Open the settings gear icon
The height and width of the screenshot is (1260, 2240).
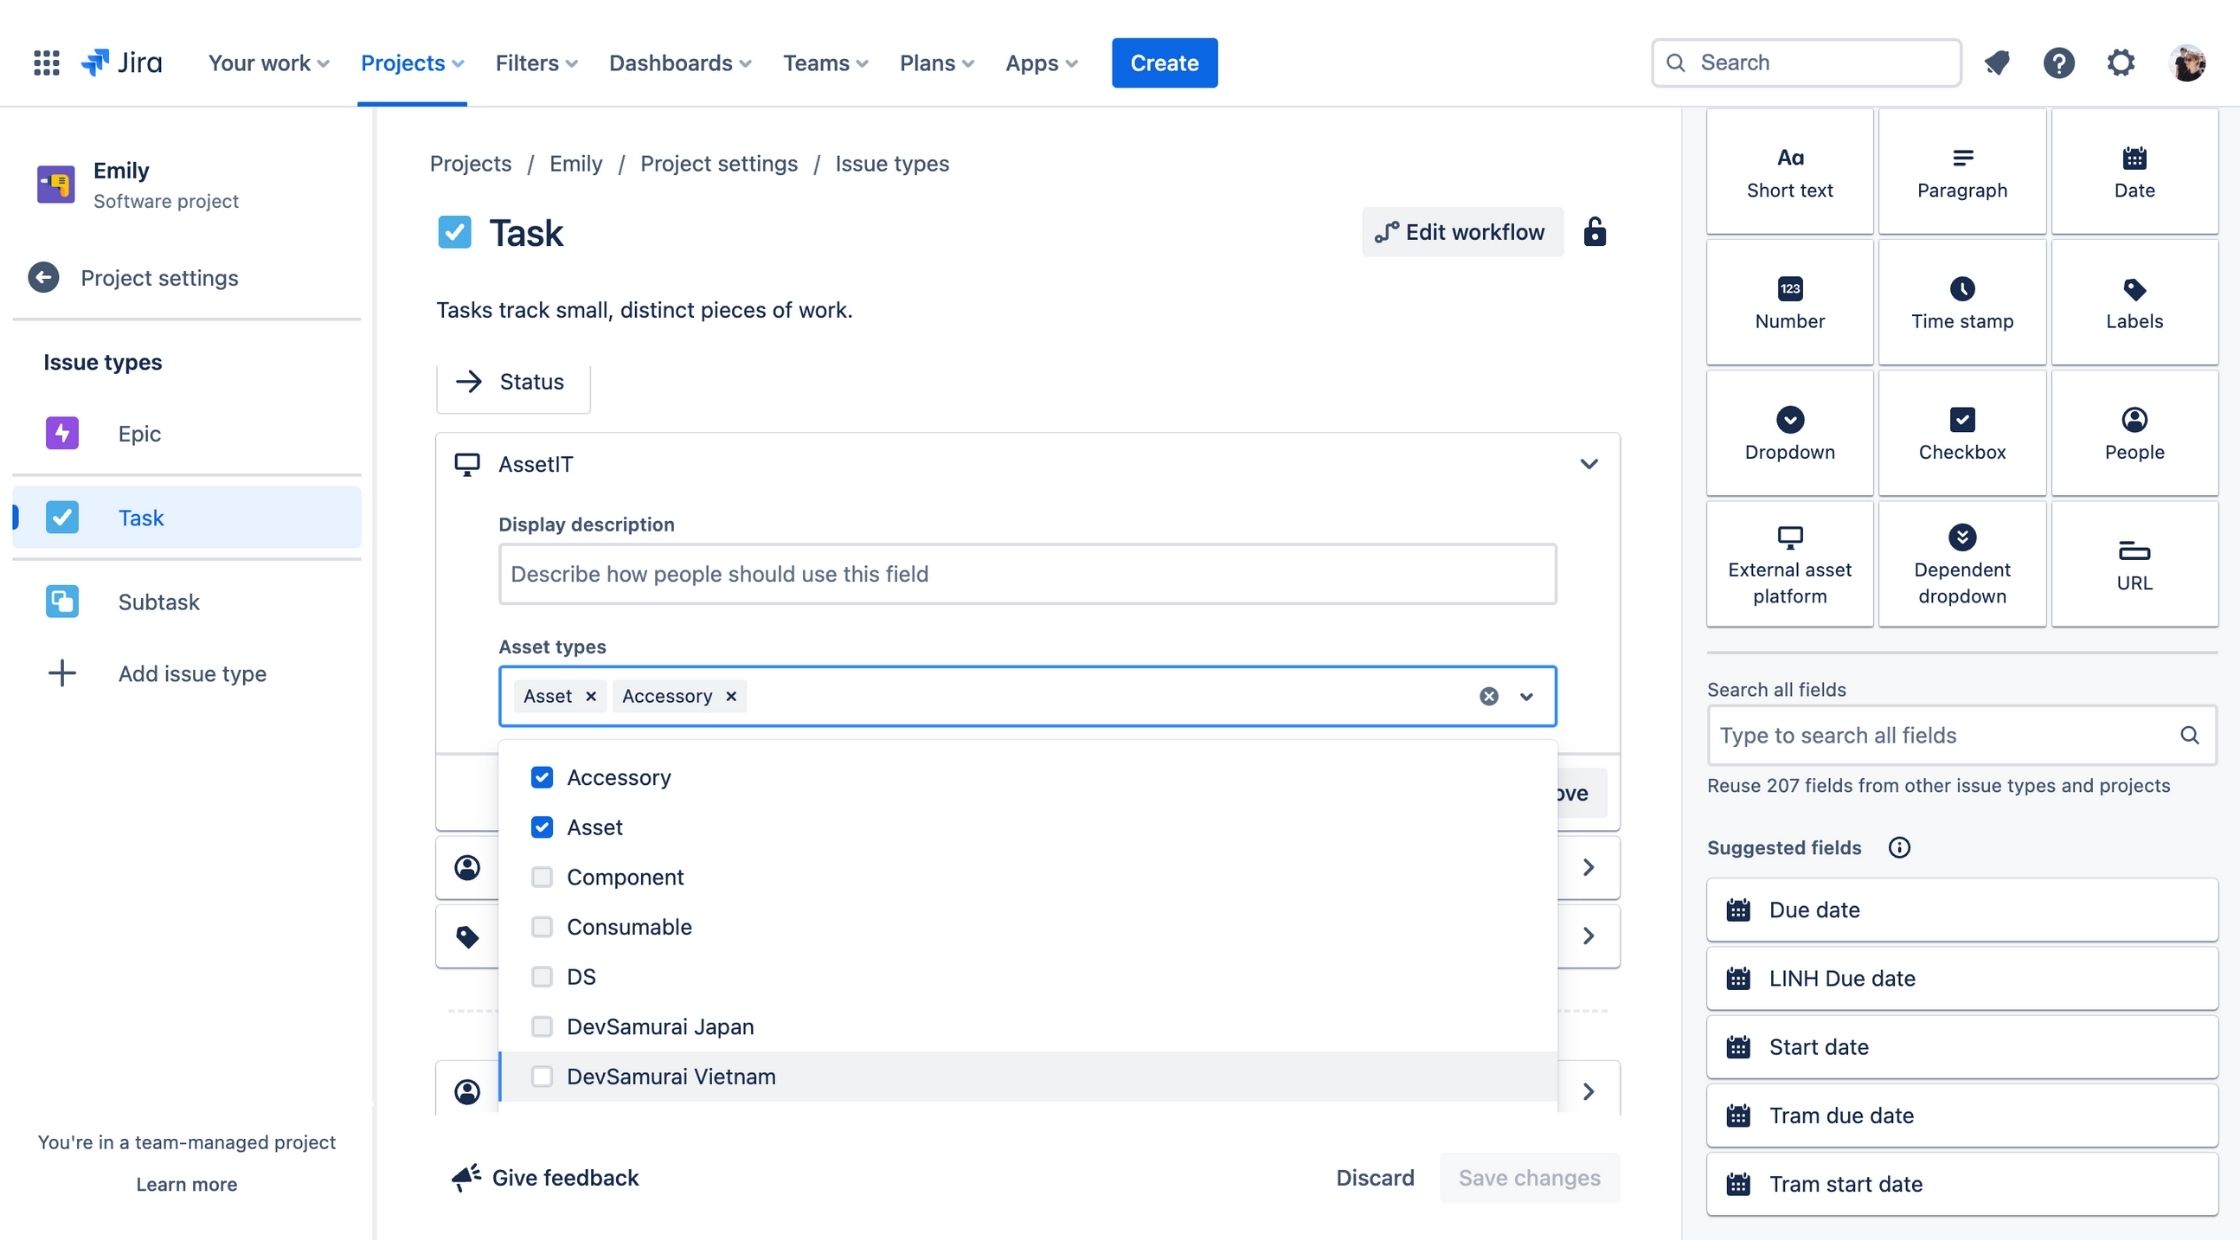coord(2120,63)
